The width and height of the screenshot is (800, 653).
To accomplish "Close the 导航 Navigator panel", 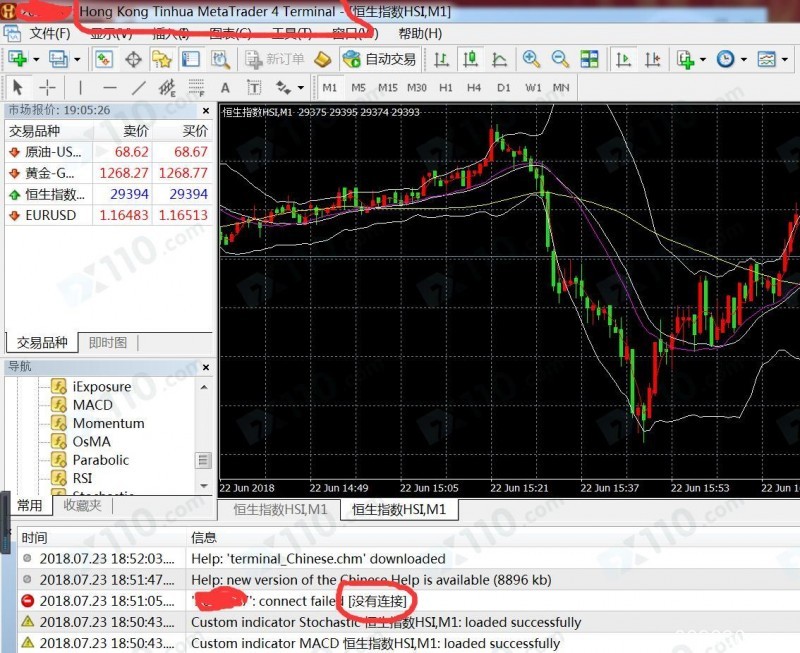I will tap(206, 367).
